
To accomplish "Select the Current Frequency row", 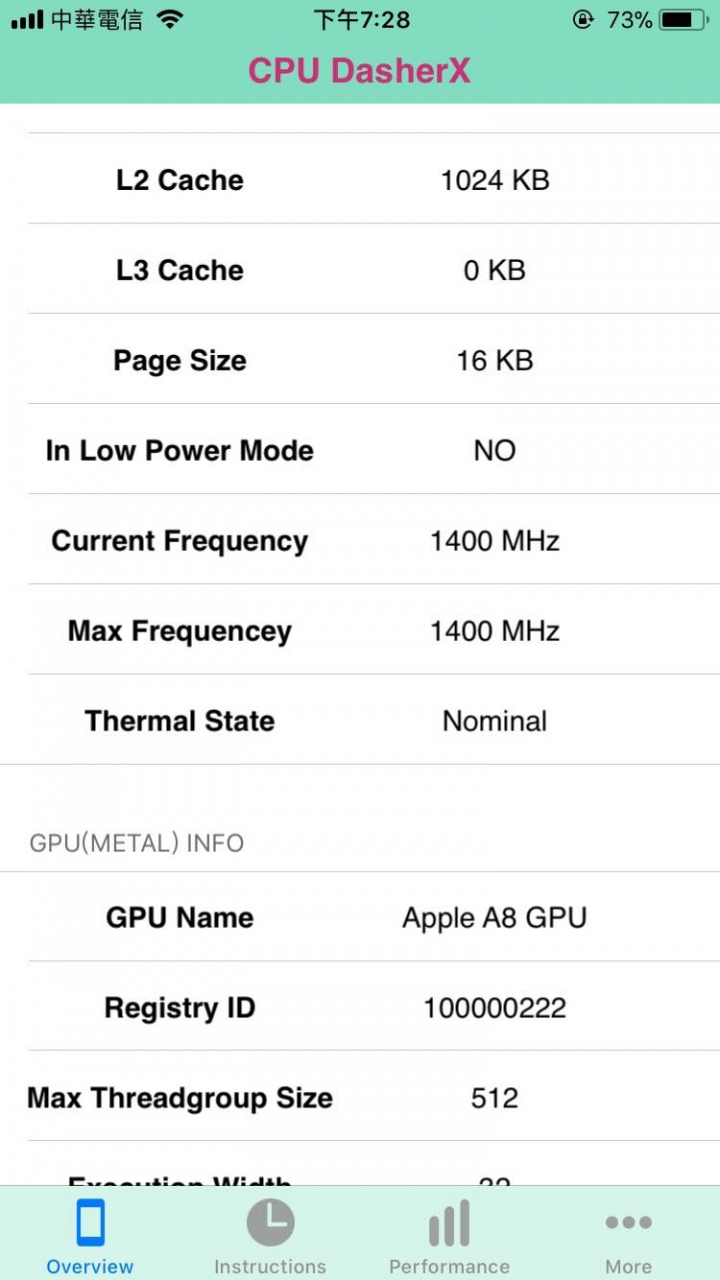I will click(360, 540).
